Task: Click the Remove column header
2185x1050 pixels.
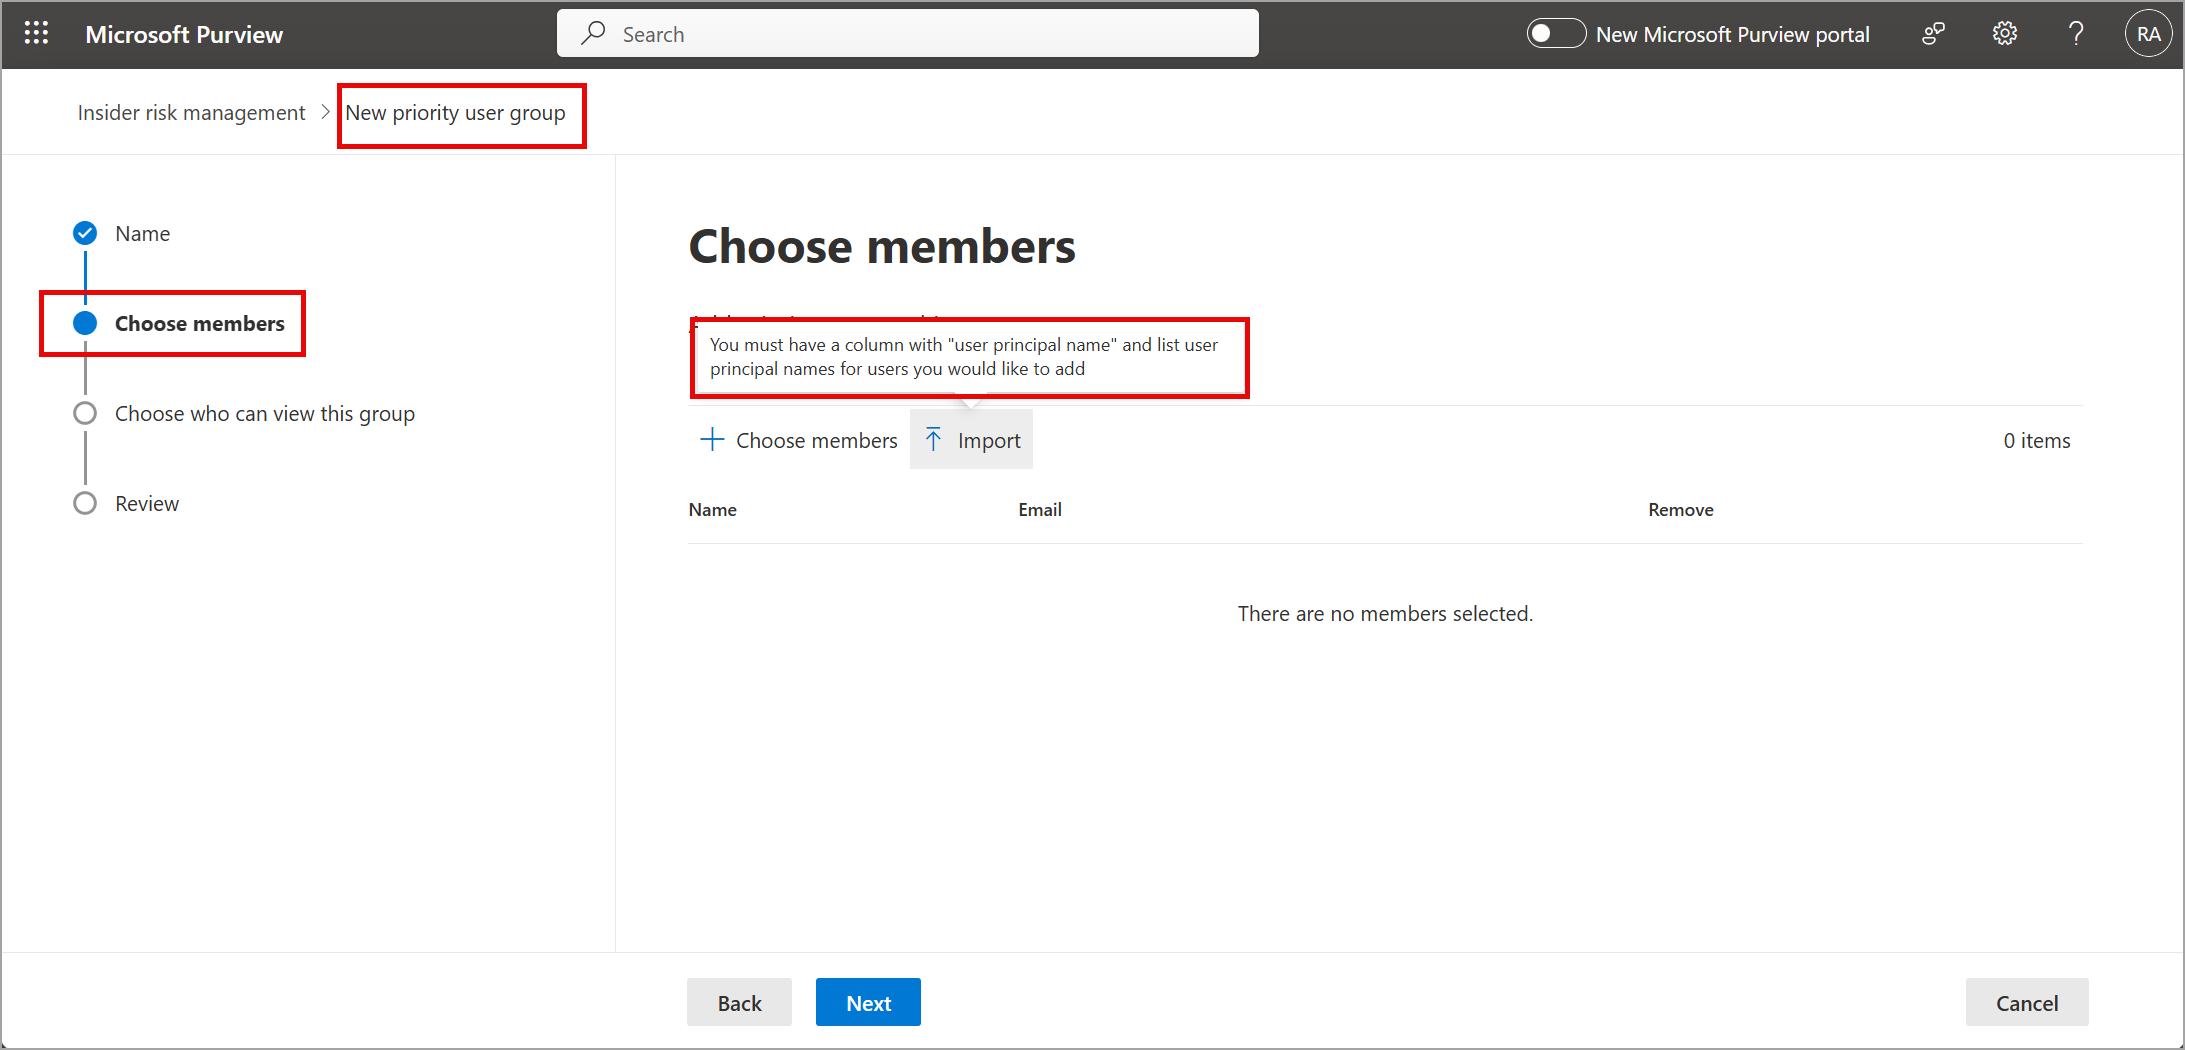Action: (x=1681, y=510)
